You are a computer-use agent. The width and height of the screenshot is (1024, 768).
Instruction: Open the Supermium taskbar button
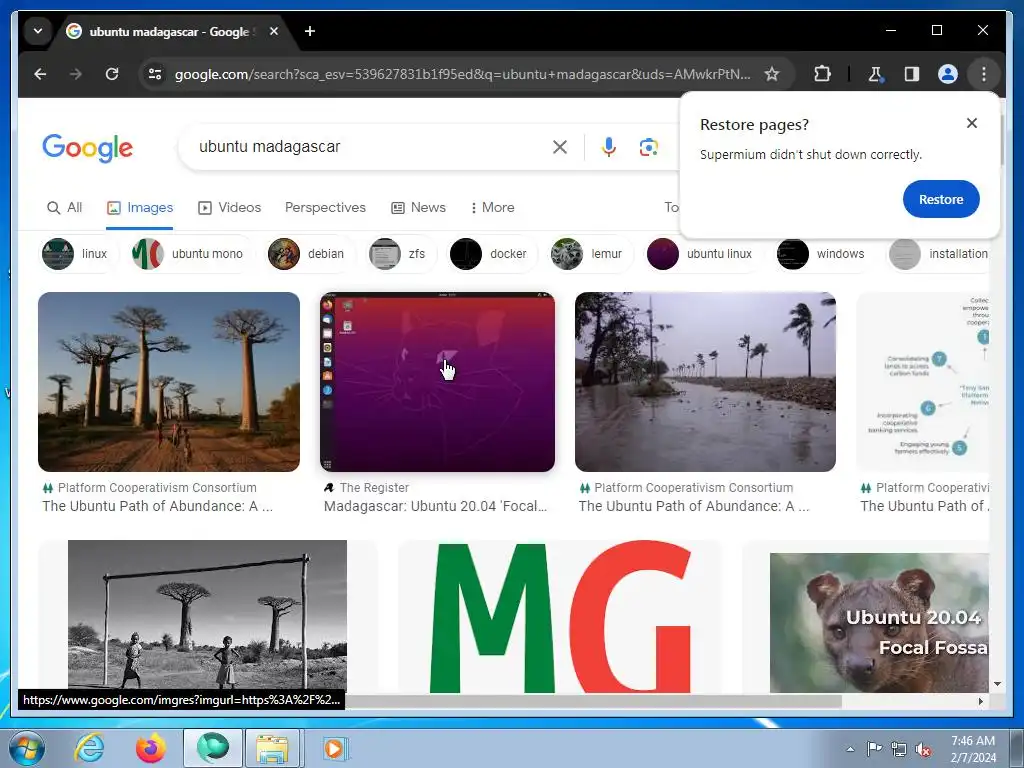click(x=213, y=748)
